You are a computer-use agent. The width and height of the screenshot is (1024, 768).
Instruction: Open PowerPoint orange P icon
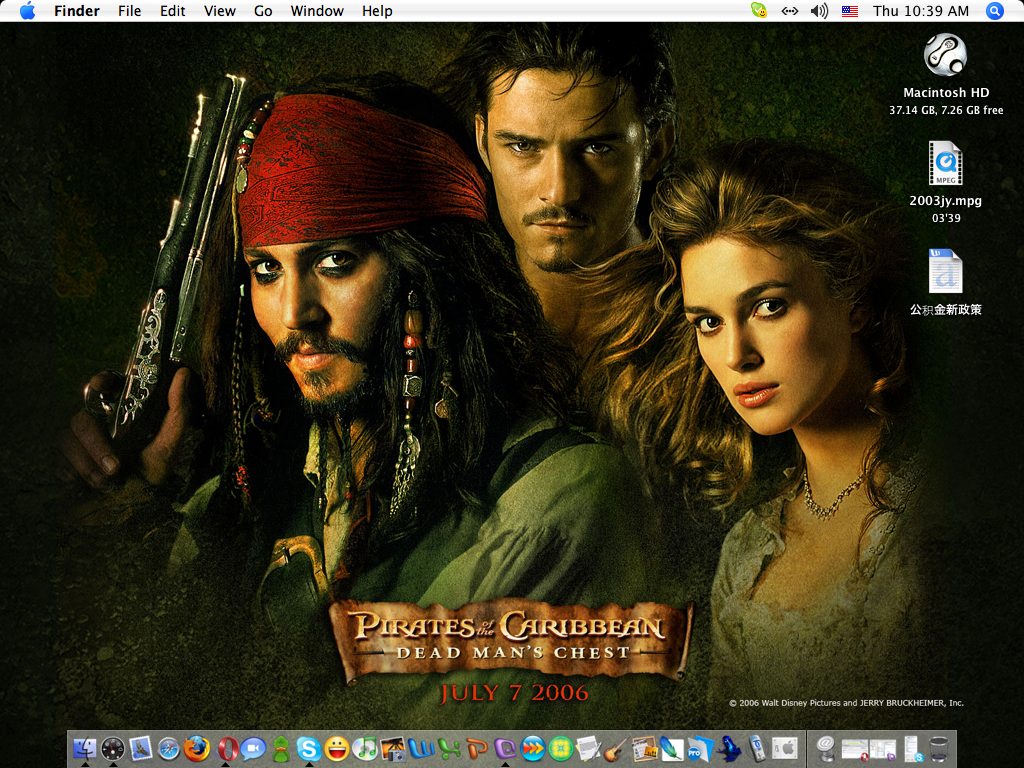[477, 748]
